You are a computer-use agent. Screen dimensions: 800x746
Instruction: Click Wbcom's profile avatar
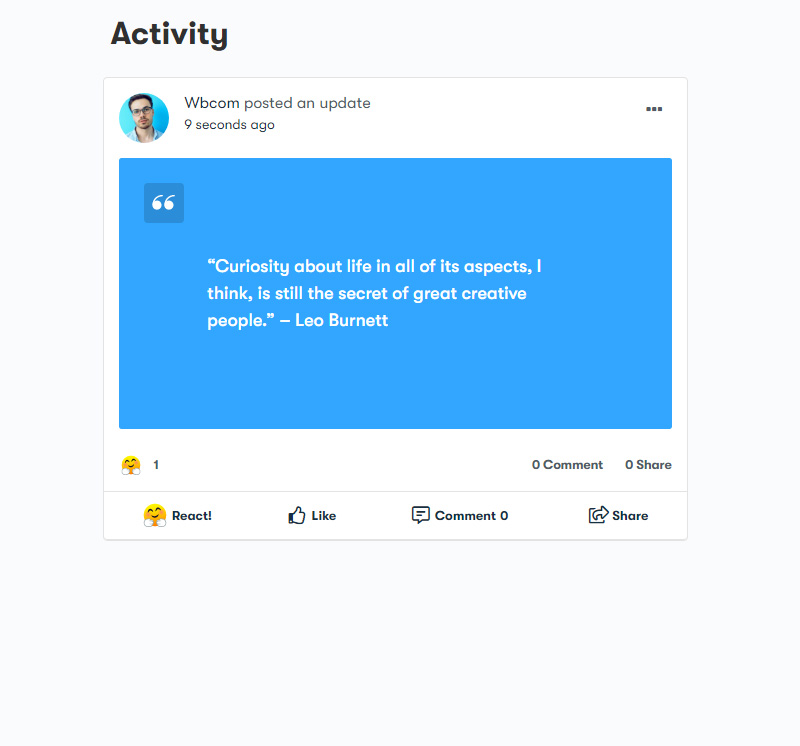(x=144, y=118)
